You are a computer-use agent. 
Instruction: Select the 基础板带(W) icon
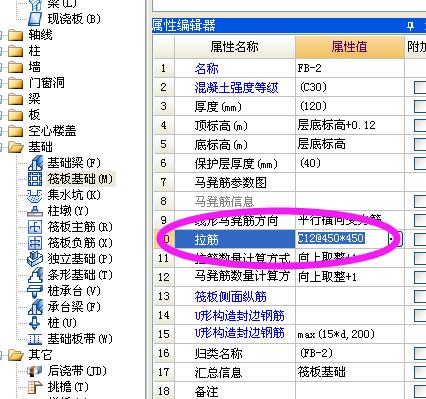[35, 339]
